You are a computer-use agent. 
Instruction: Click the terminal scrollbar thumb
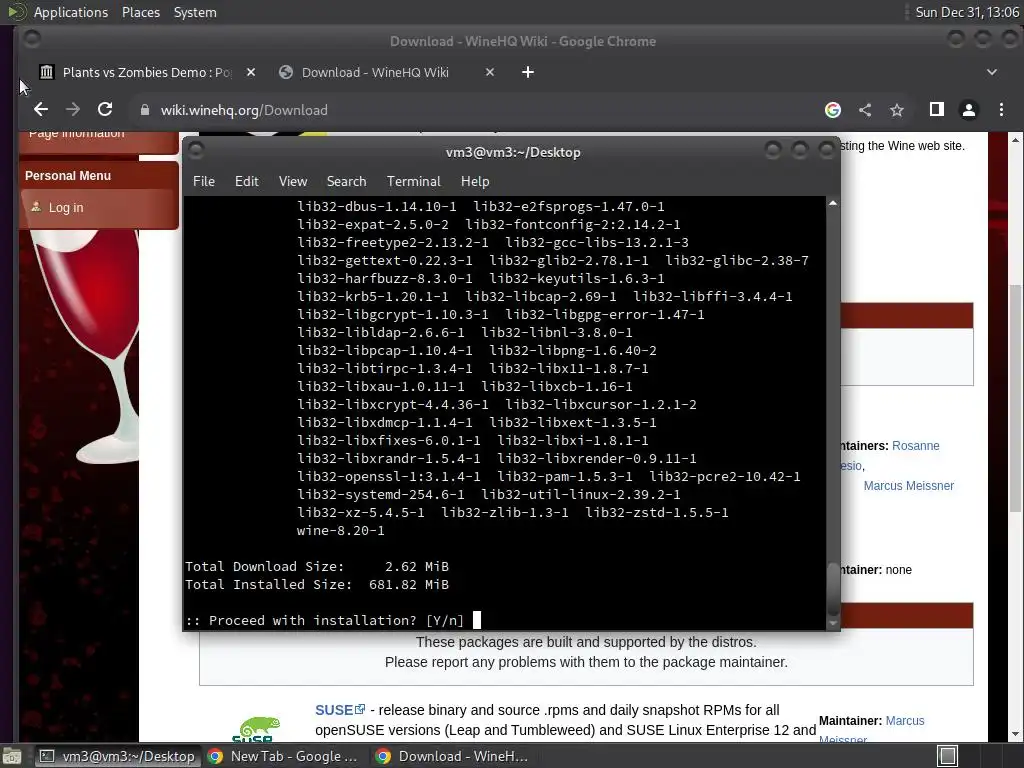(833, 589)
